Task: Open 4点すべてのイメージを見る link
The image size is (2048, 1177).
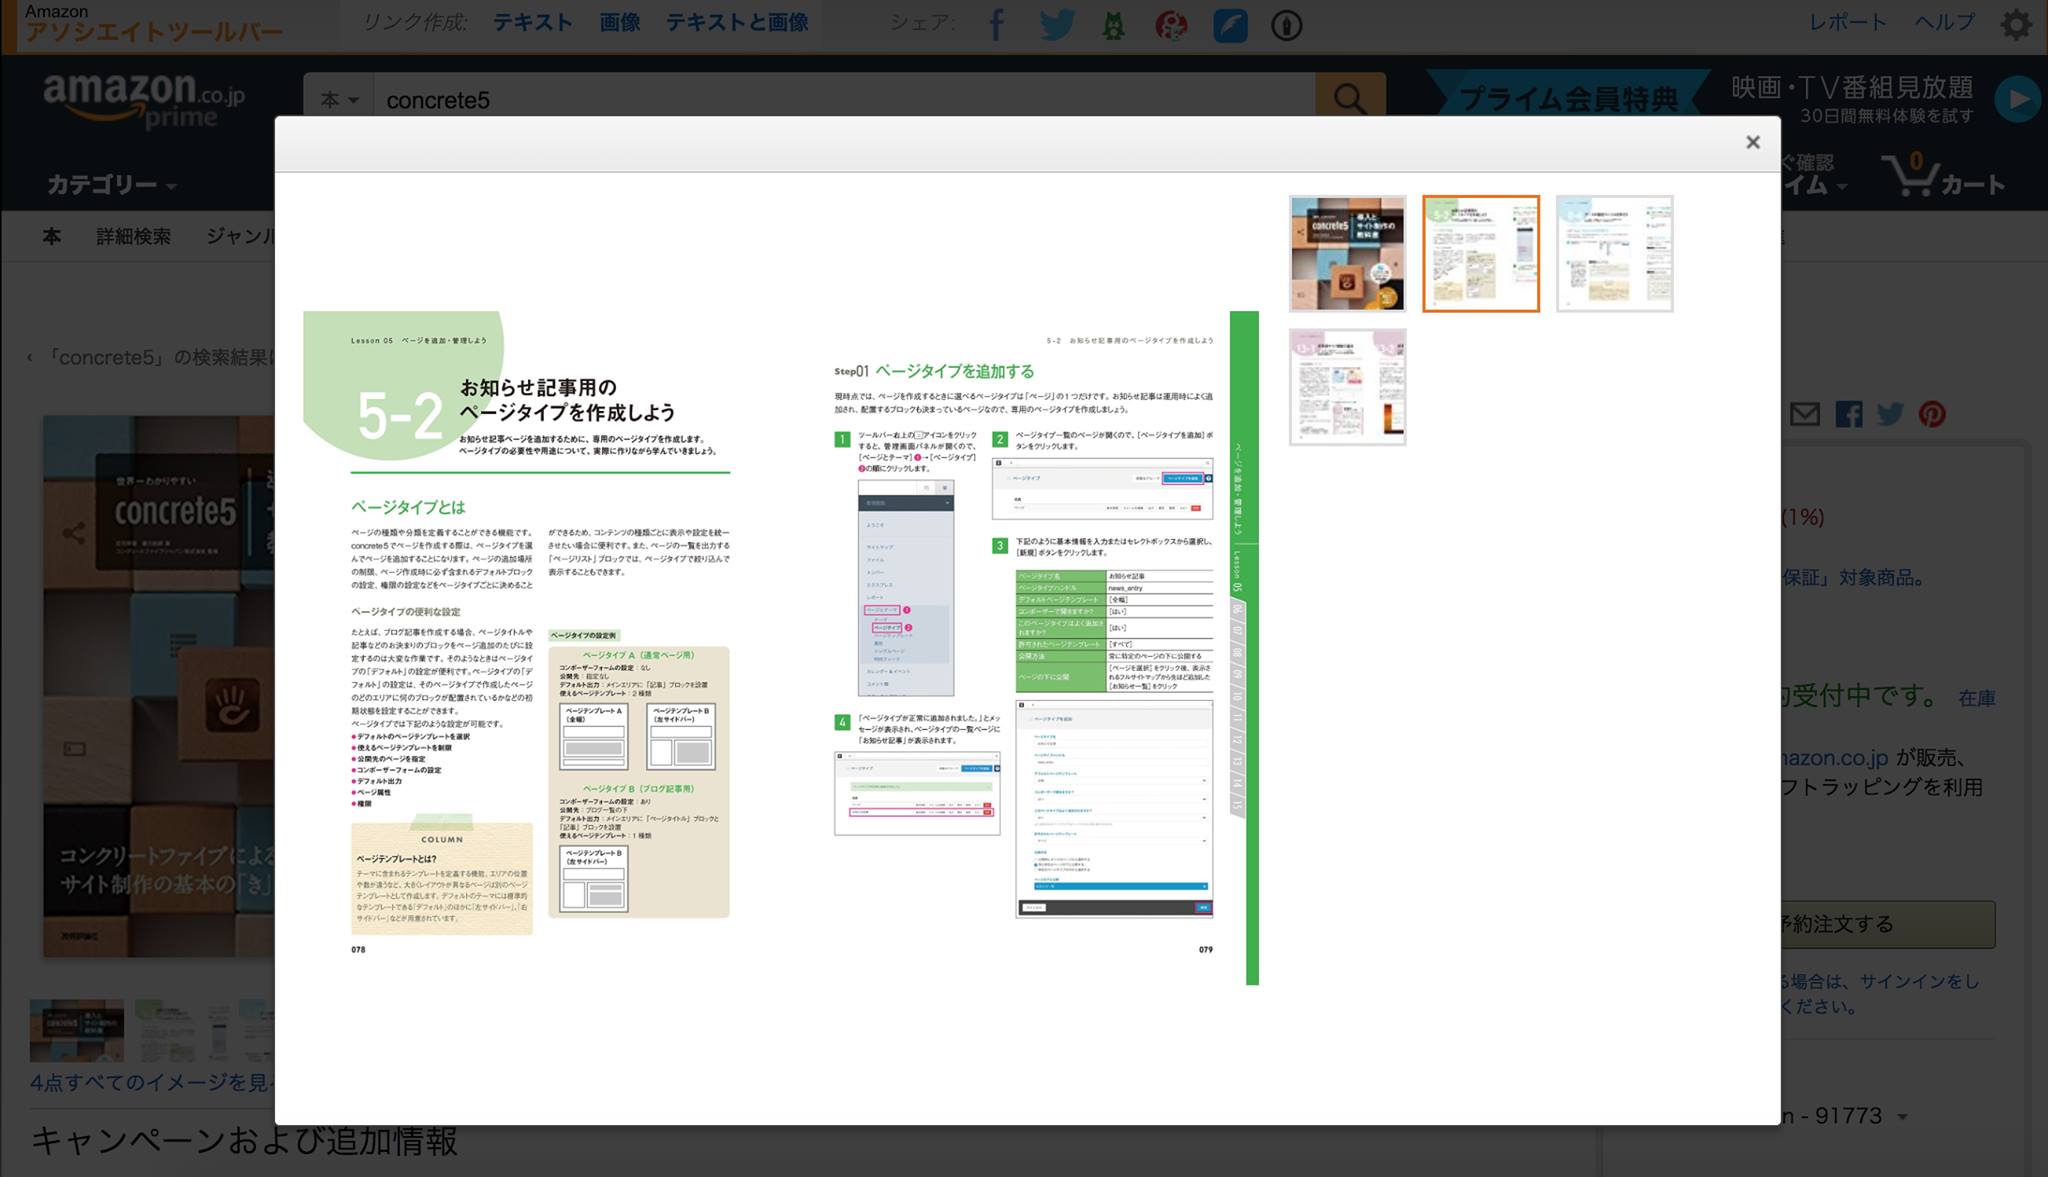Action: [151, 1083]
